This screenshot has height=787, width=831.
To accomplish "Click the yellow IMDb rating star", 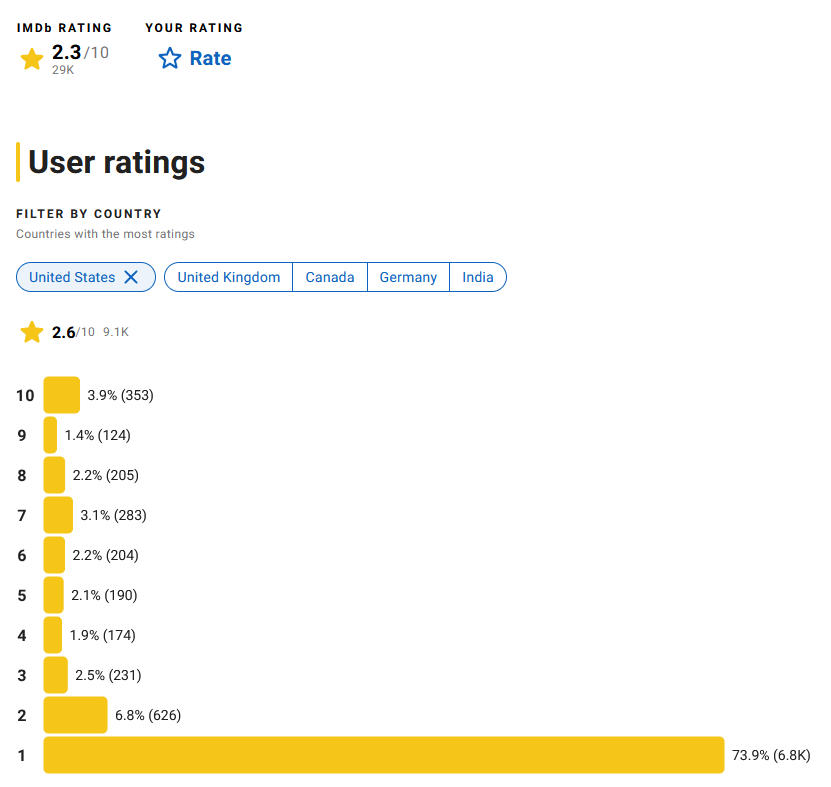I will (32, 59).
